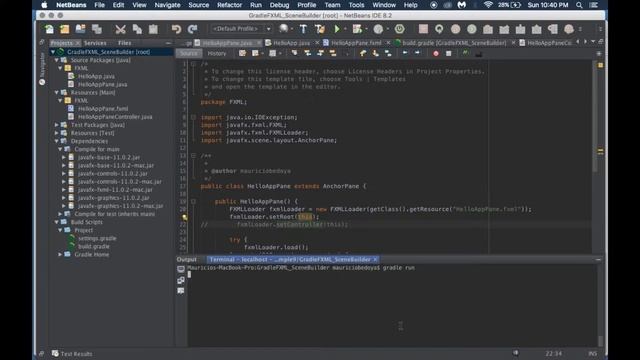Collapse the Build Scripts node

click(x=57, y=222)
